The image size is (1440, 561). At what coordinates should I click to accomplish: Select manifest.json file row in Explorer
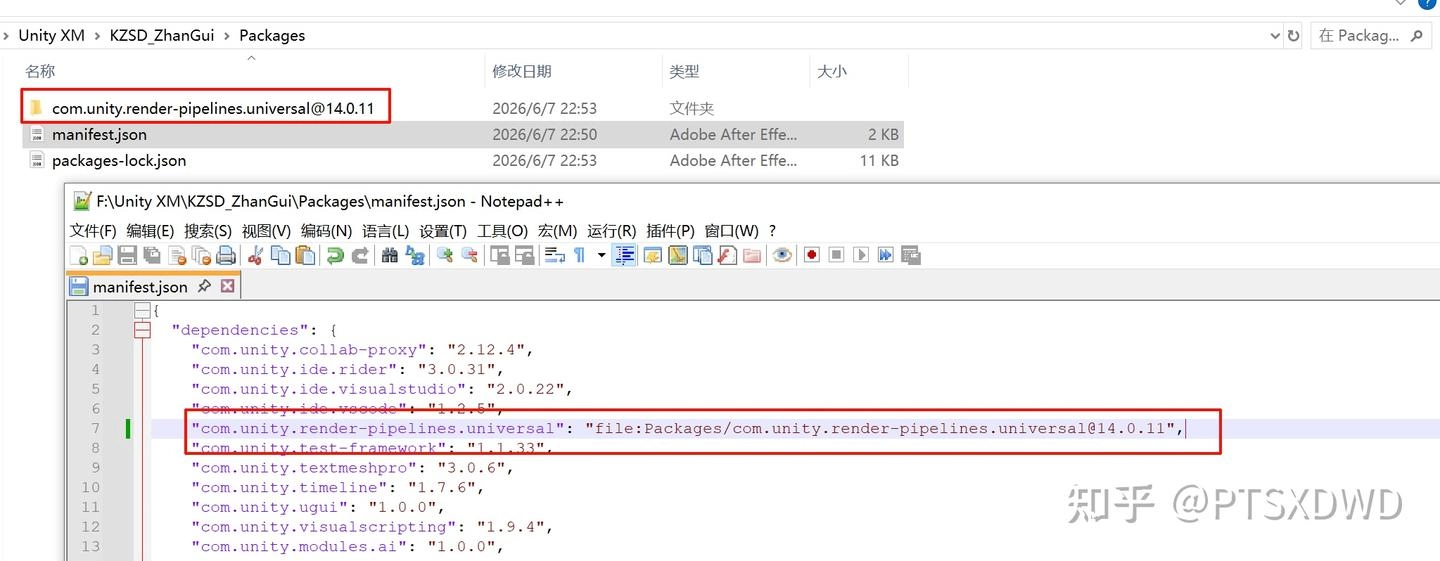(463, 134)
